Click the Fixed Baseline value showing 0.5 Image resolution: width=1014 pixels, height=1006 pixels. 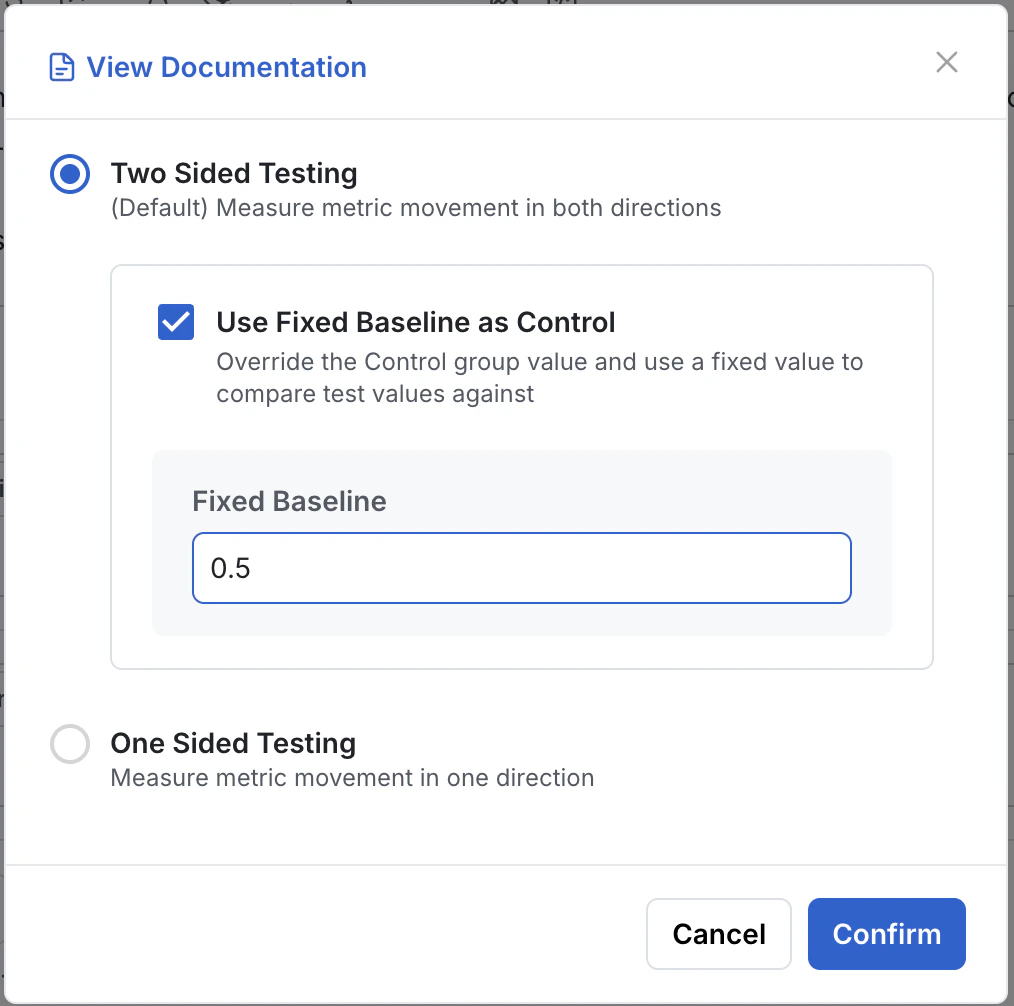click(232, 567)
